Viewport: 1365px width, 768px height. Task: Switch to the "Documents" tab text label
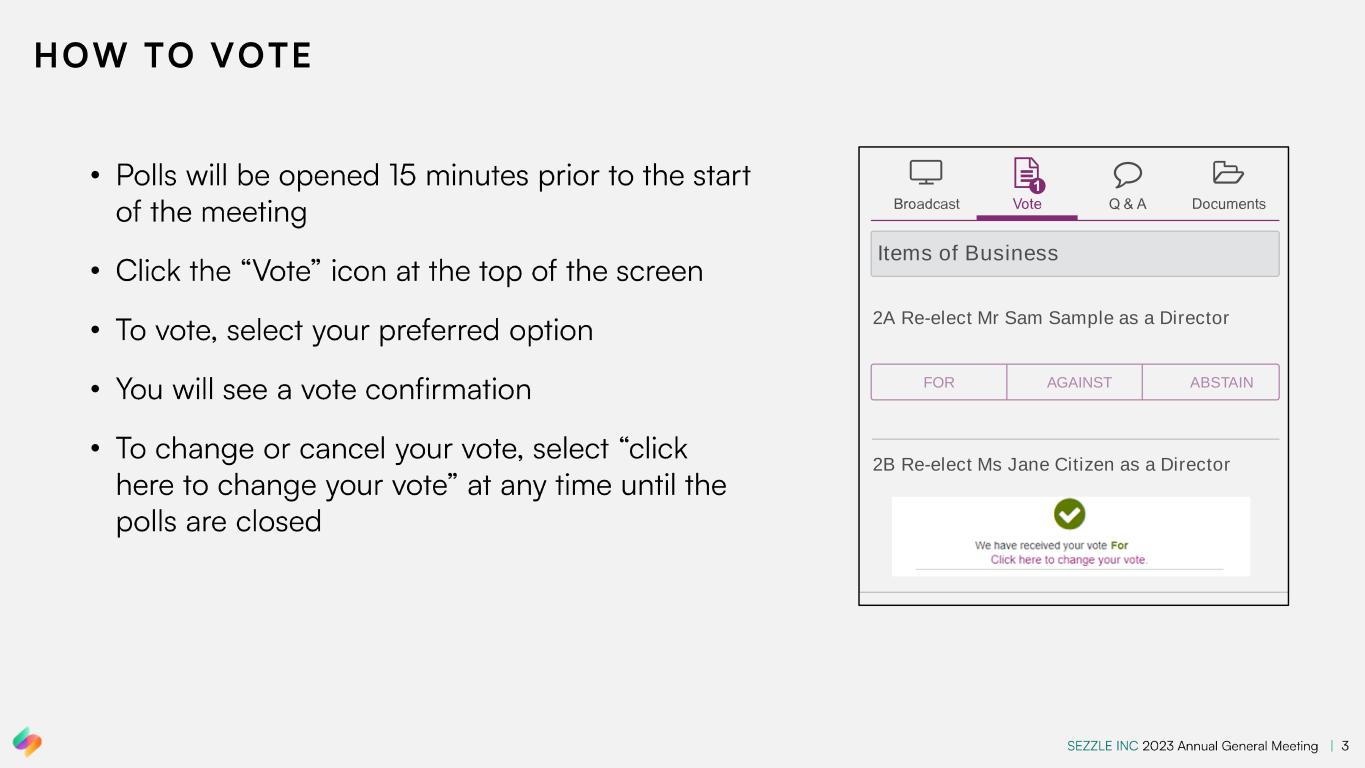coord(1228,204)
